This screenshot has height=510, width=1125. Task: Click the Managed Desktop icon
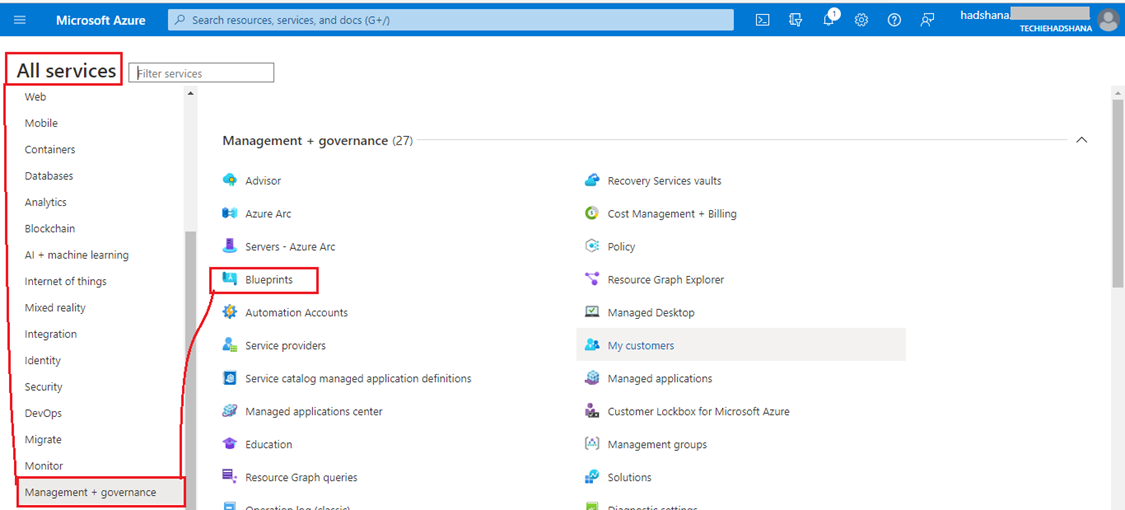[592, 312]
